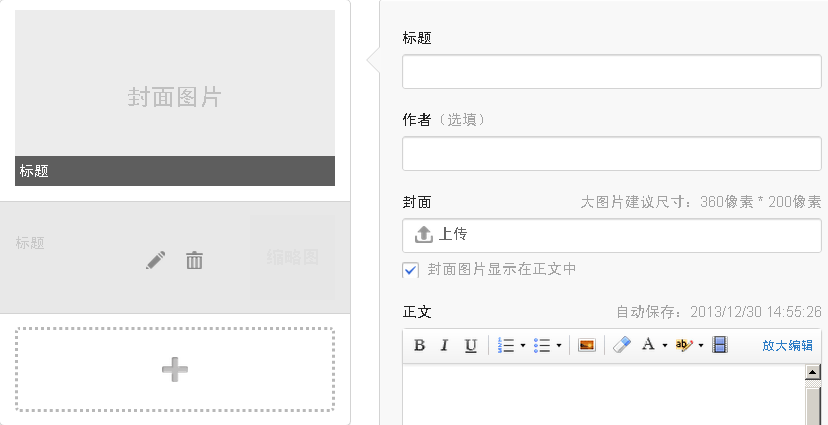
Task: Open the numbered list style dropdown arrow
Action: click(x=523, y=345)
